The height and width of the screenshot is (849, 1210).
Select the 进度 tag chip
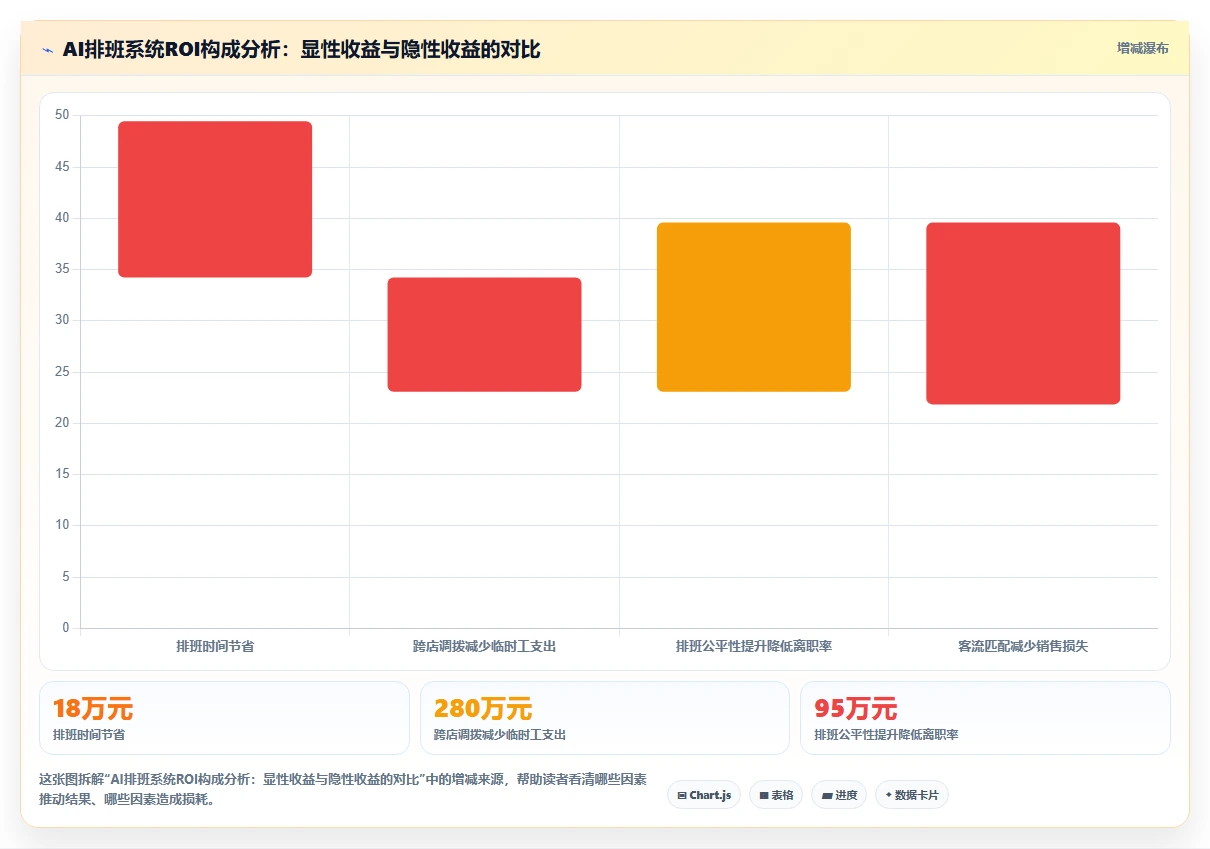[x=839, y=795]
